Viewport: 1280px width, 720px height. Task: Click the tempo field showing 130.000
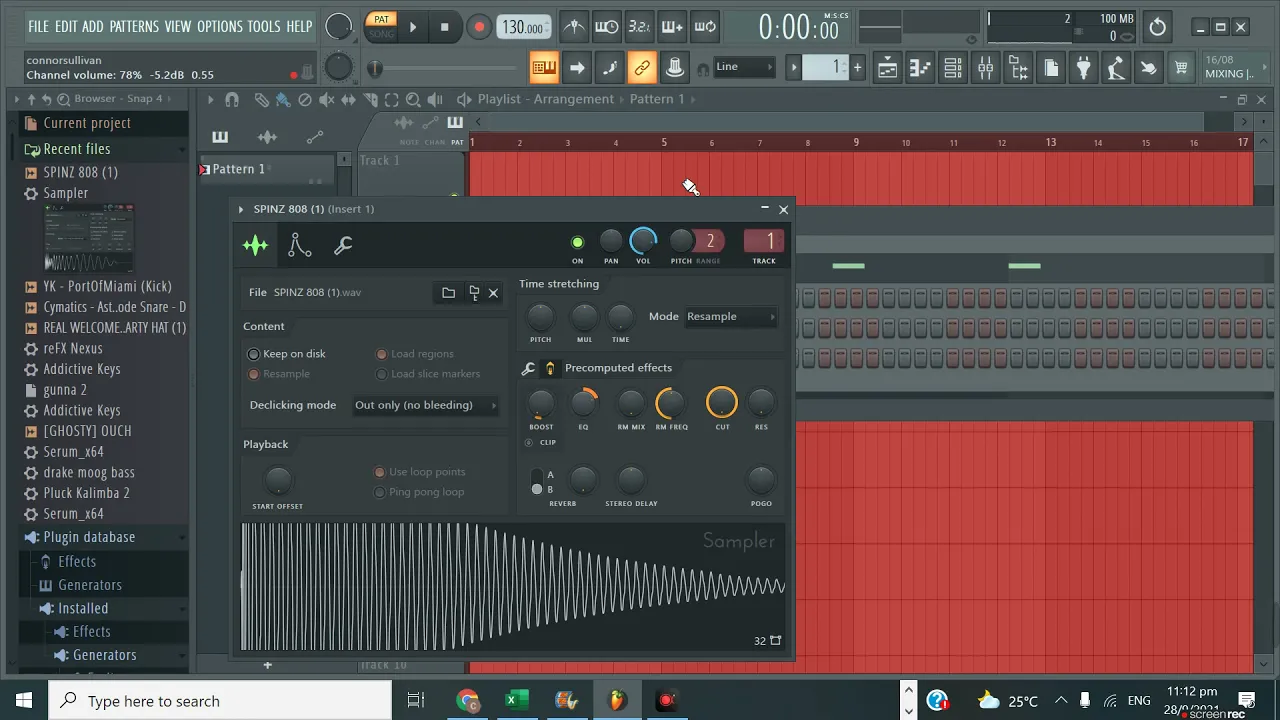pyautogui.click(x=522, y=27)
